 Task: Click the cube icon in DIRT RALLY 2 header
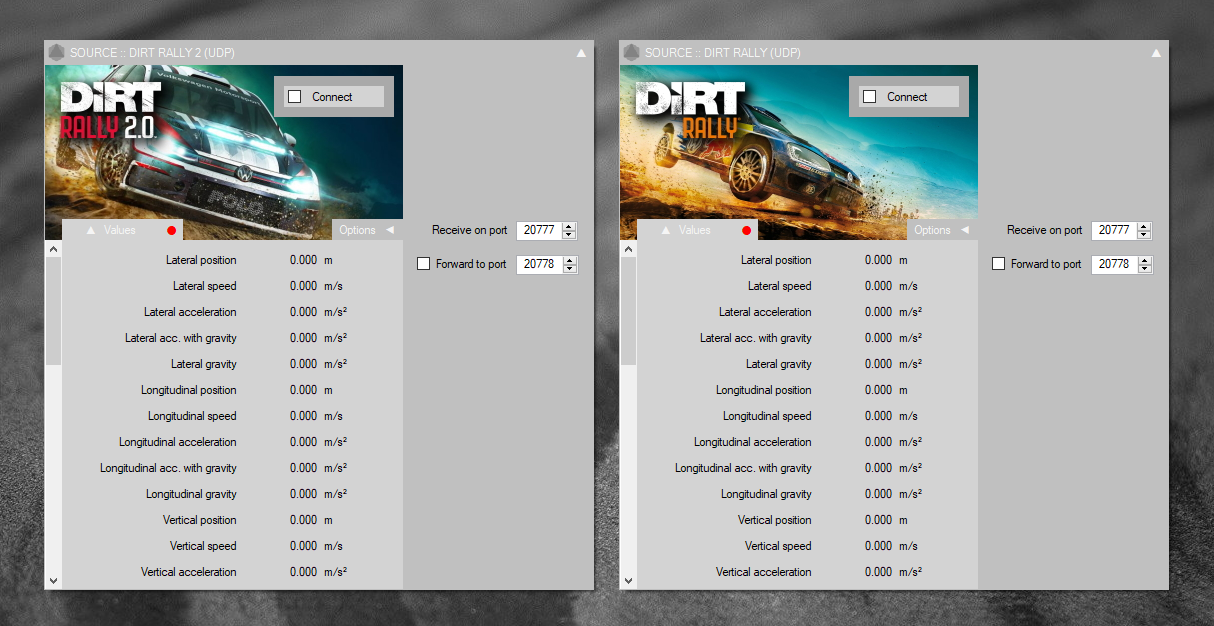tap(57, 52)
